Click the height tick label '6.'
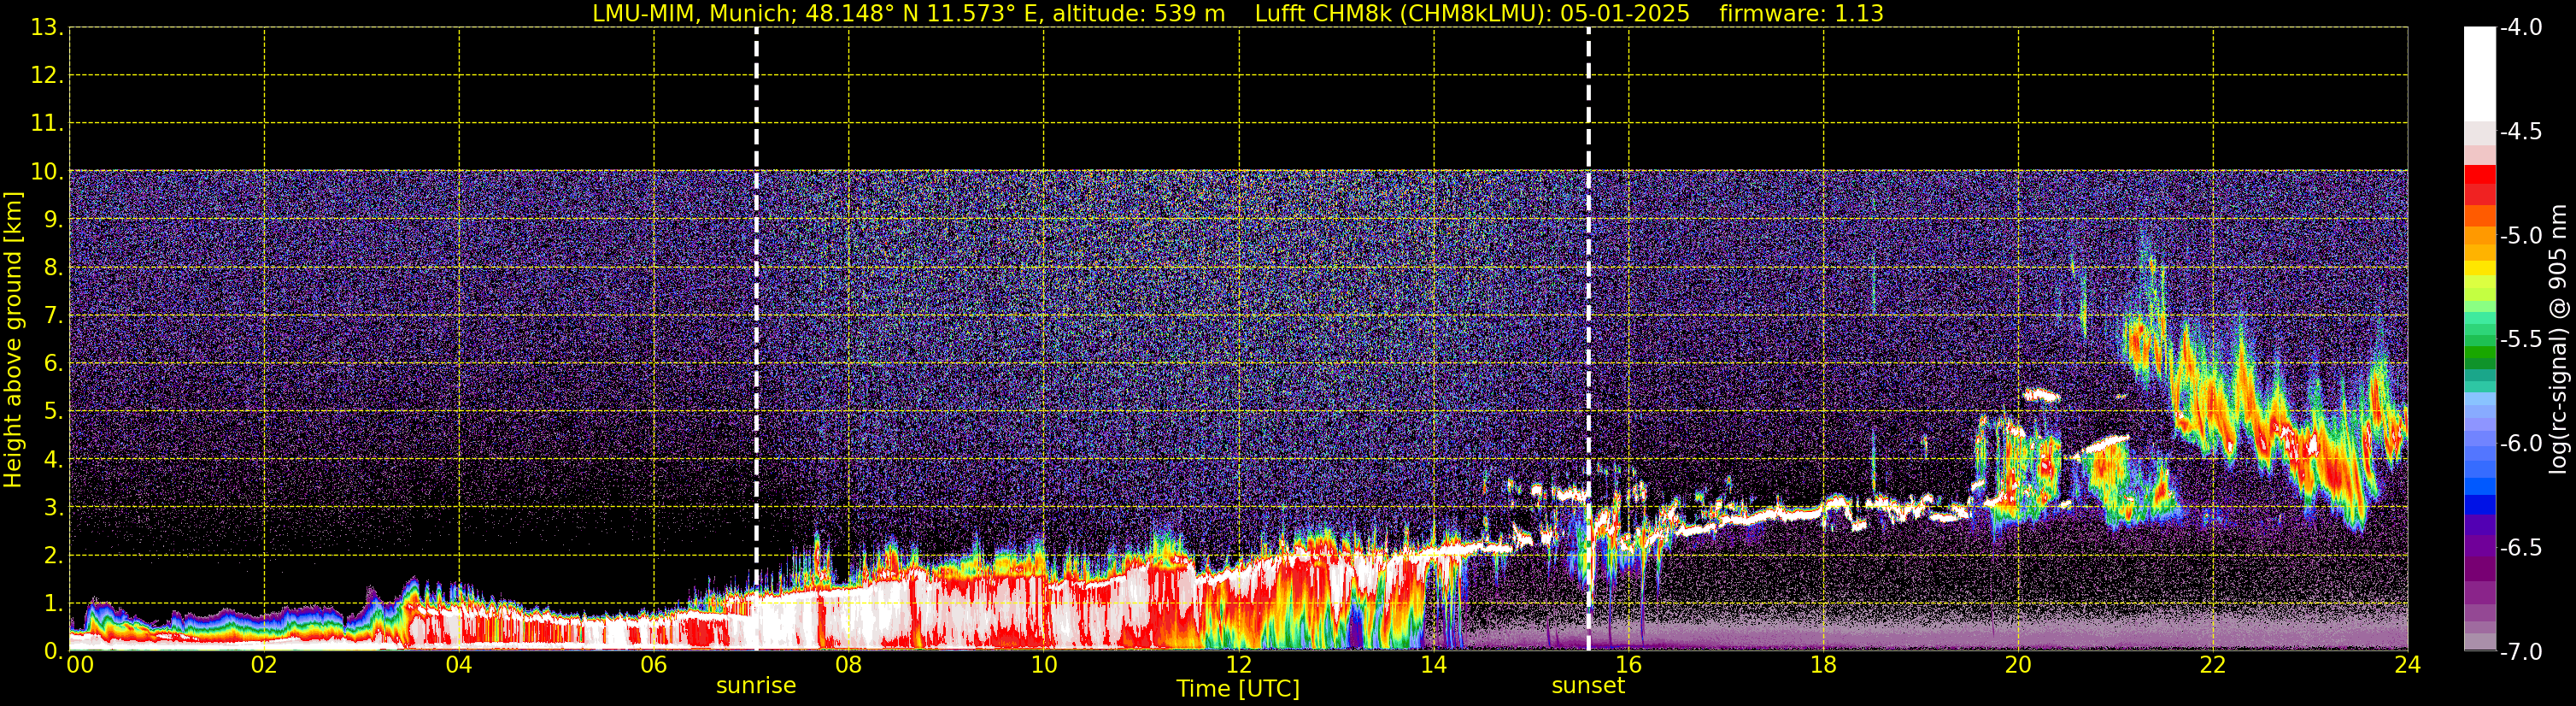 [53, 364]
